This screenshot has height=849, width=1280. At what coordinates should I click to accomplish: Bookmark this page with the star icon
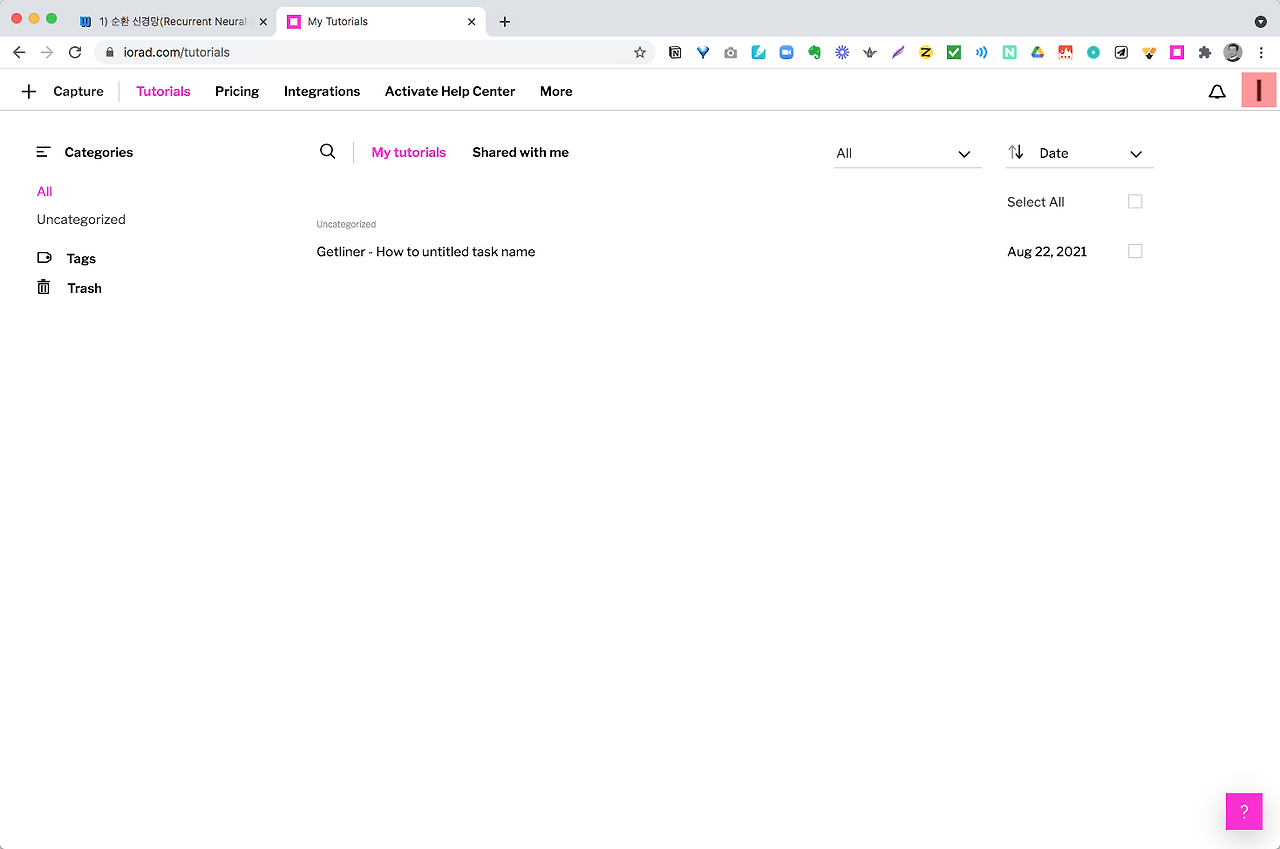tap(640, 52)
